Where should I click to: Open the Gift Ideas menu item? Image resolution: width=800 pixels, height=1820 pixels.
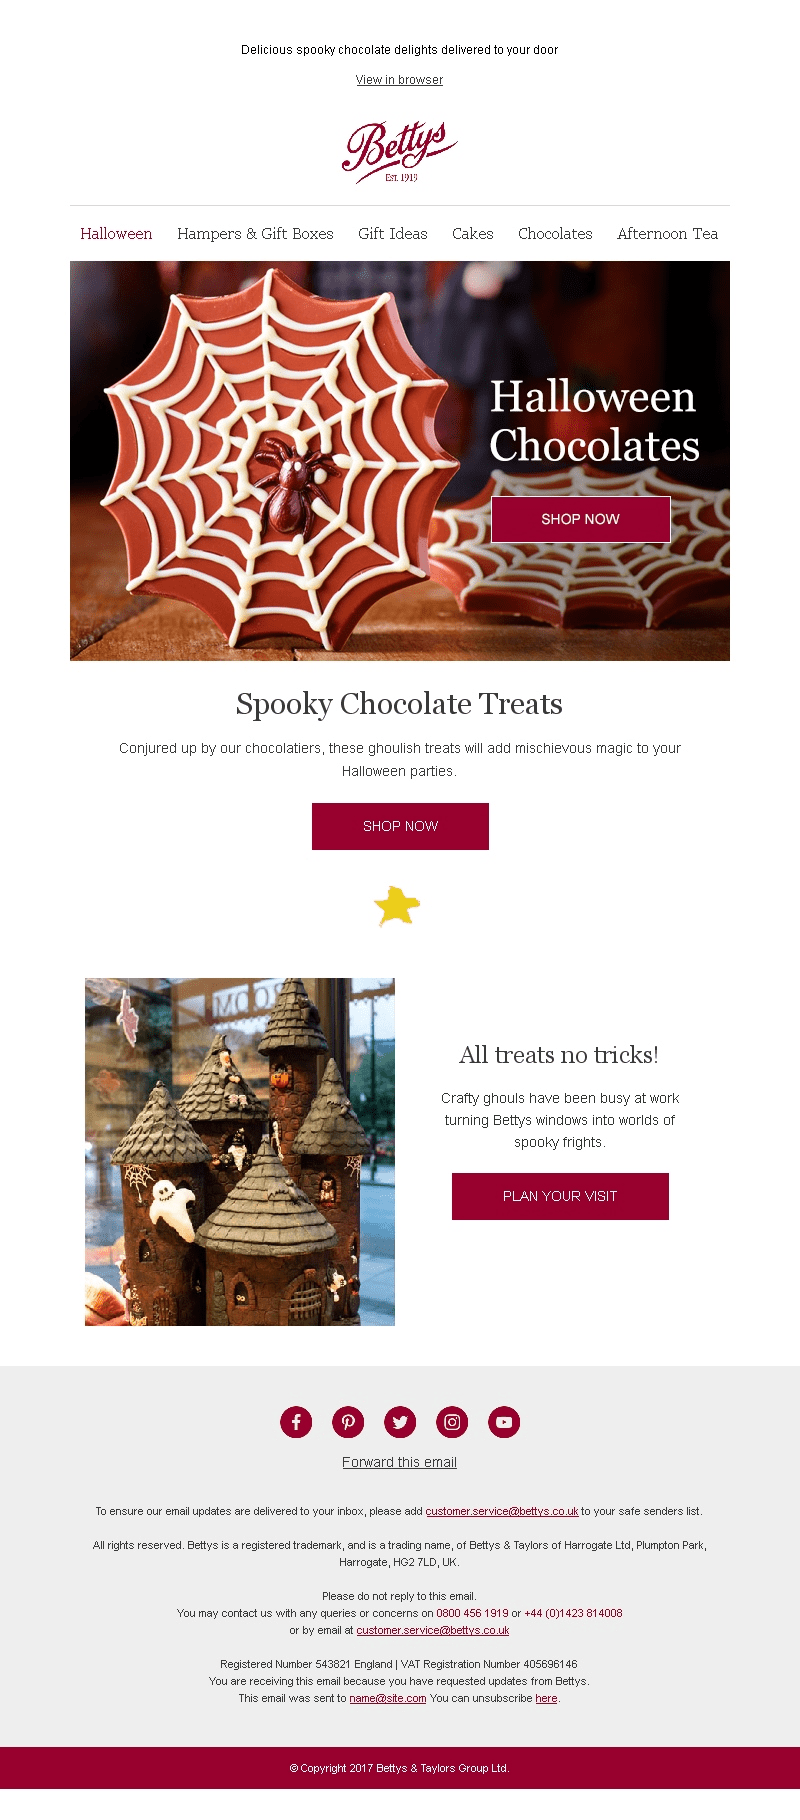[393, 234]
